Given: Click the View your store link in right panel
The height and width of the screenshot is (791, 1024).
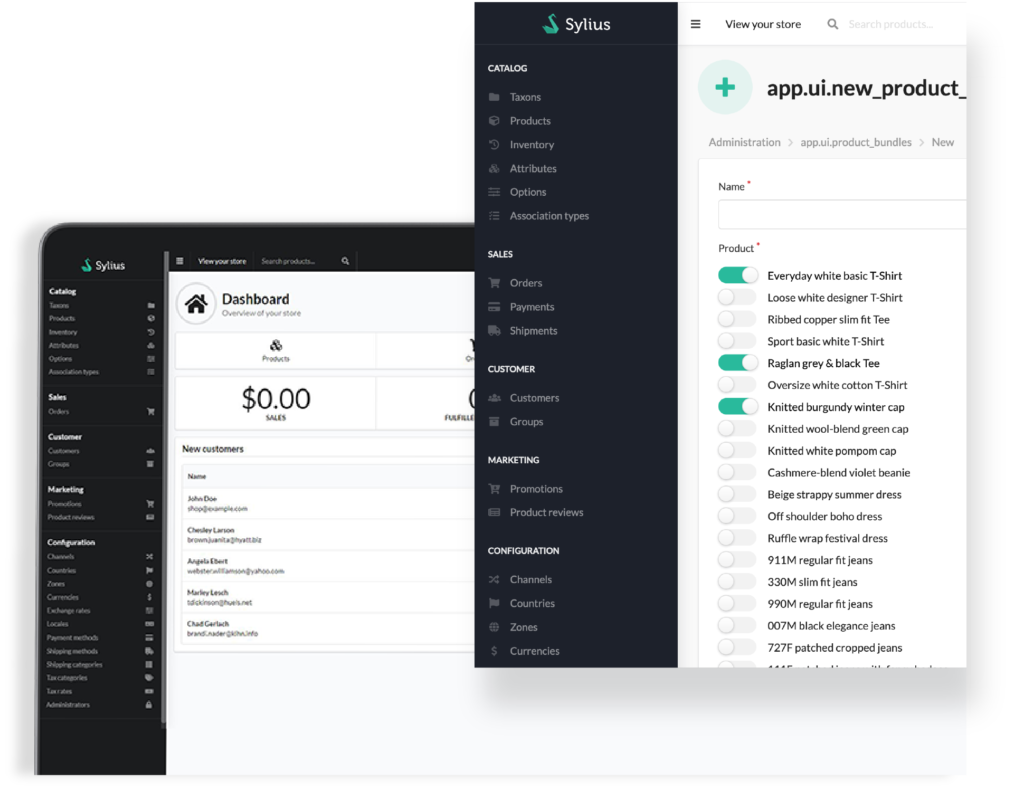Looking at the screenshot, I should (762, 24).
